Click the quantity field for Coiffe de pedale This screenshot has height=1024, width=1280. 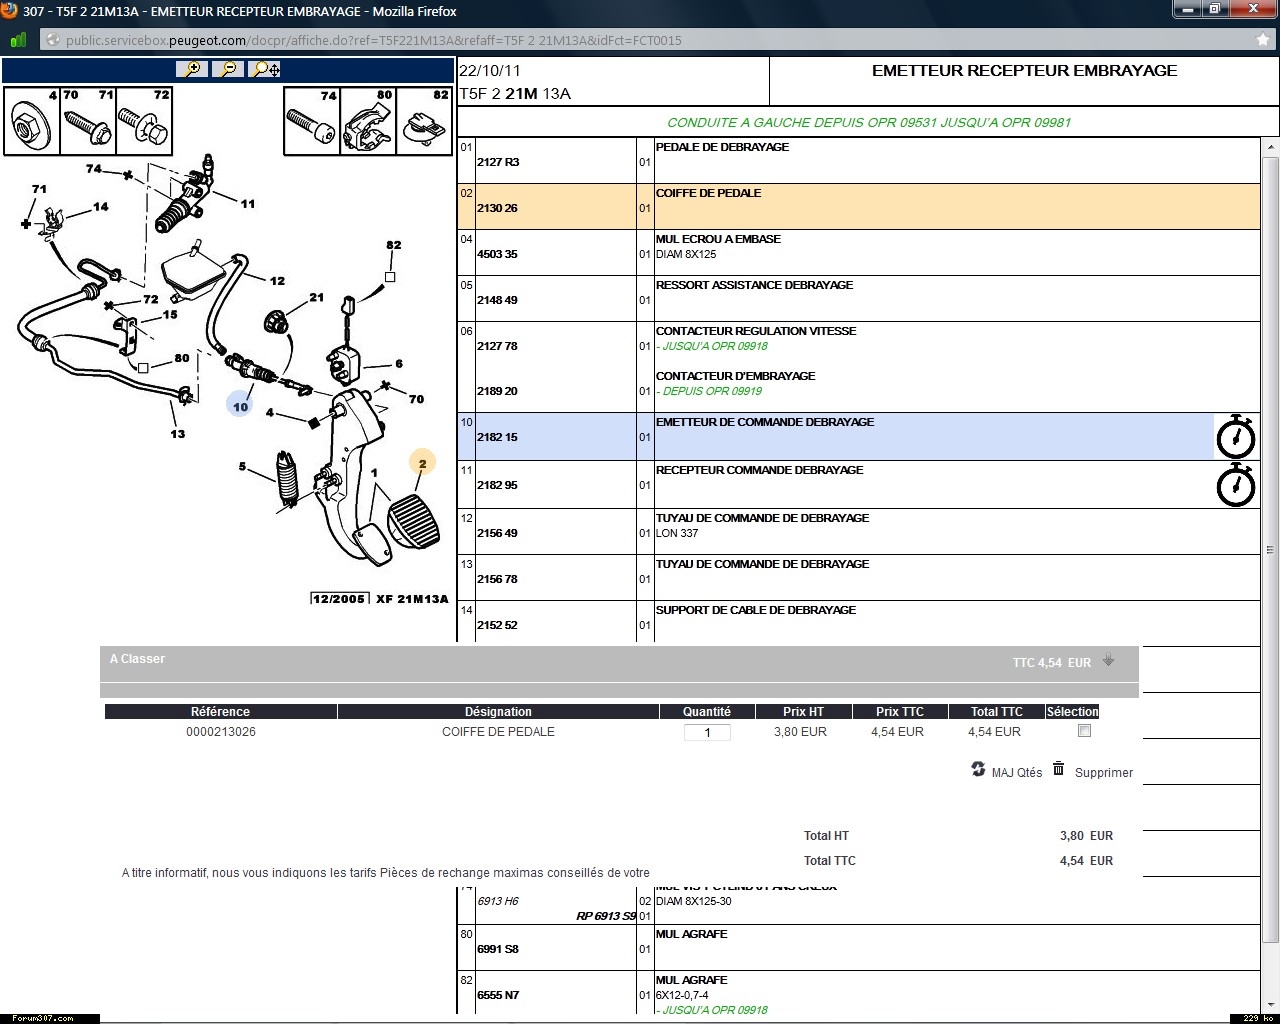pos(707,732)
